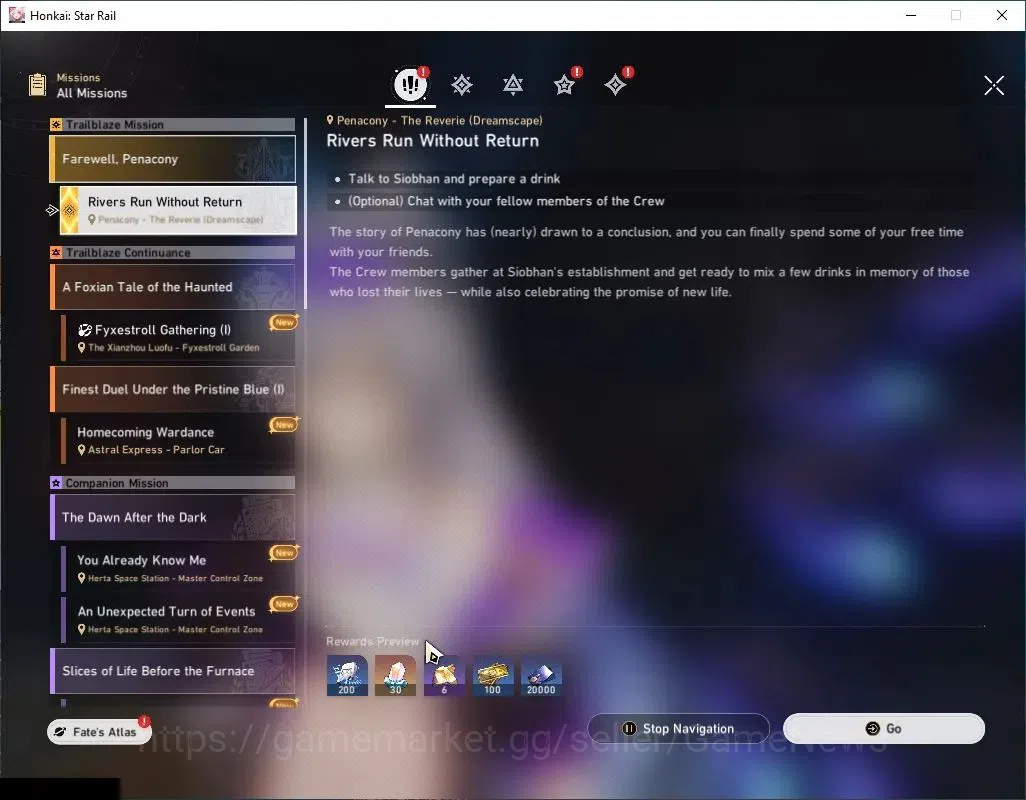Viewport: 1026px width, 800px height.
Task: Click the location pin under Homecoming Wardance
Action: 82,450
